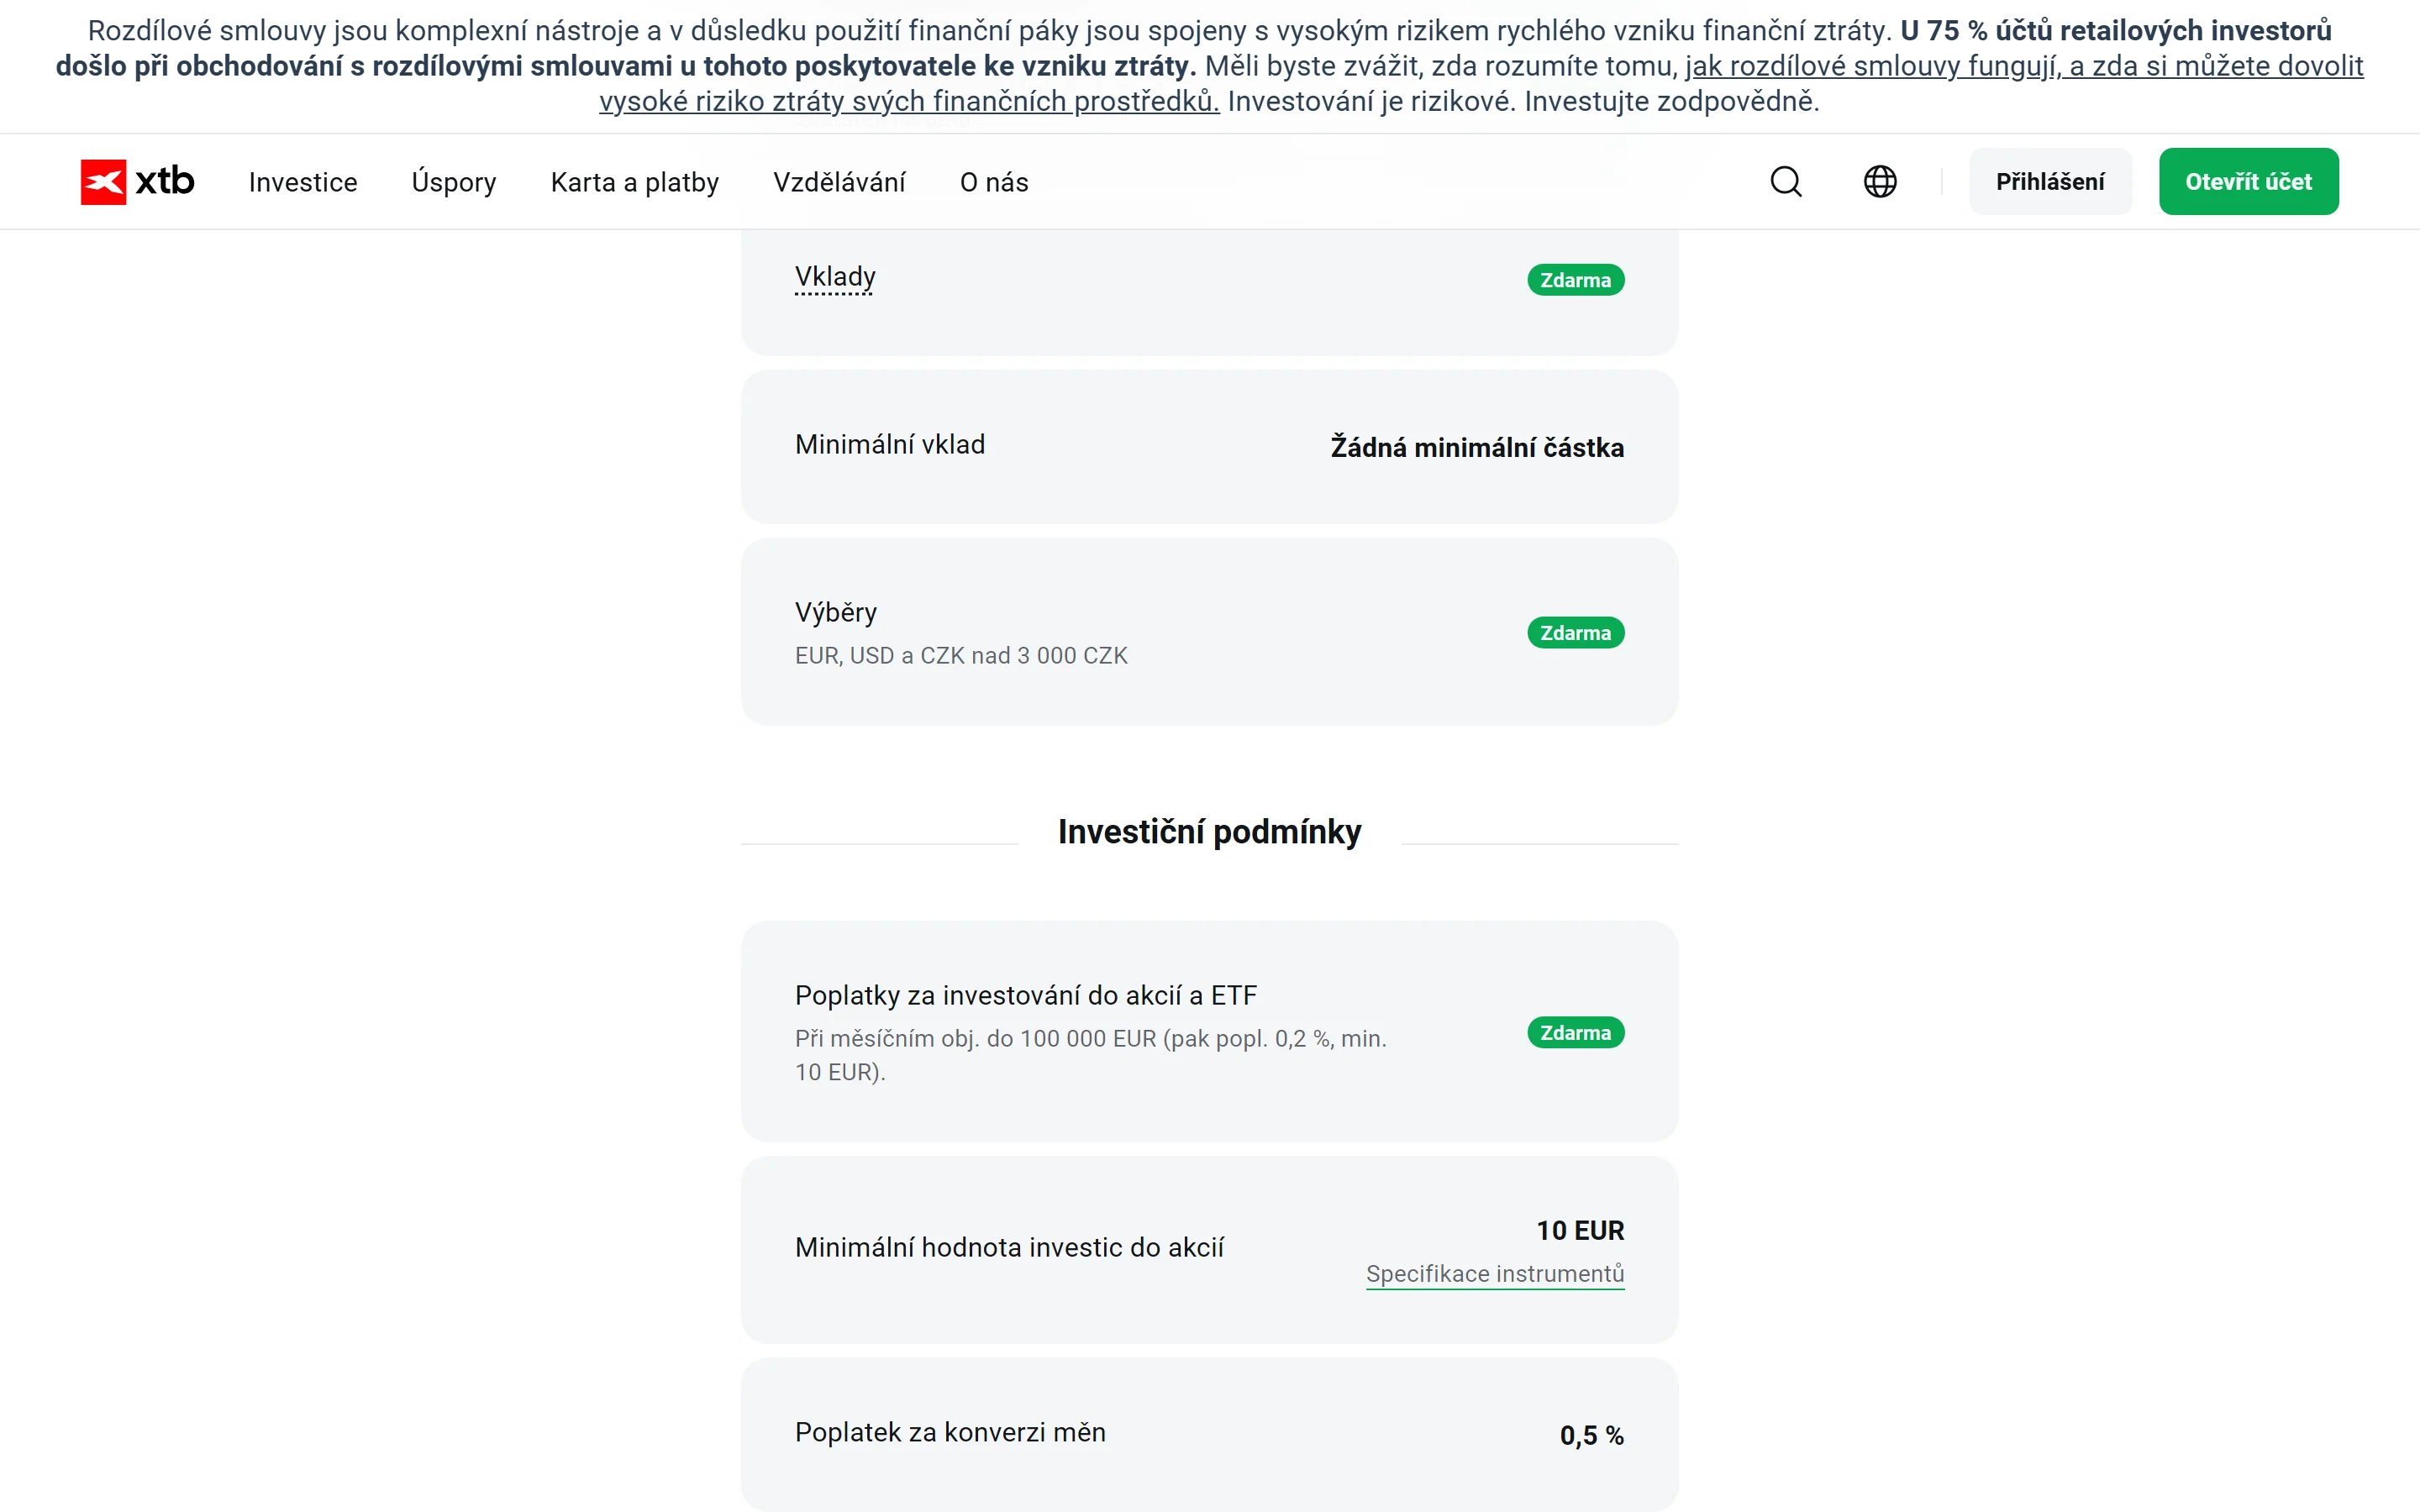
Task: Open the search function
Action: tap(1786, 181)
